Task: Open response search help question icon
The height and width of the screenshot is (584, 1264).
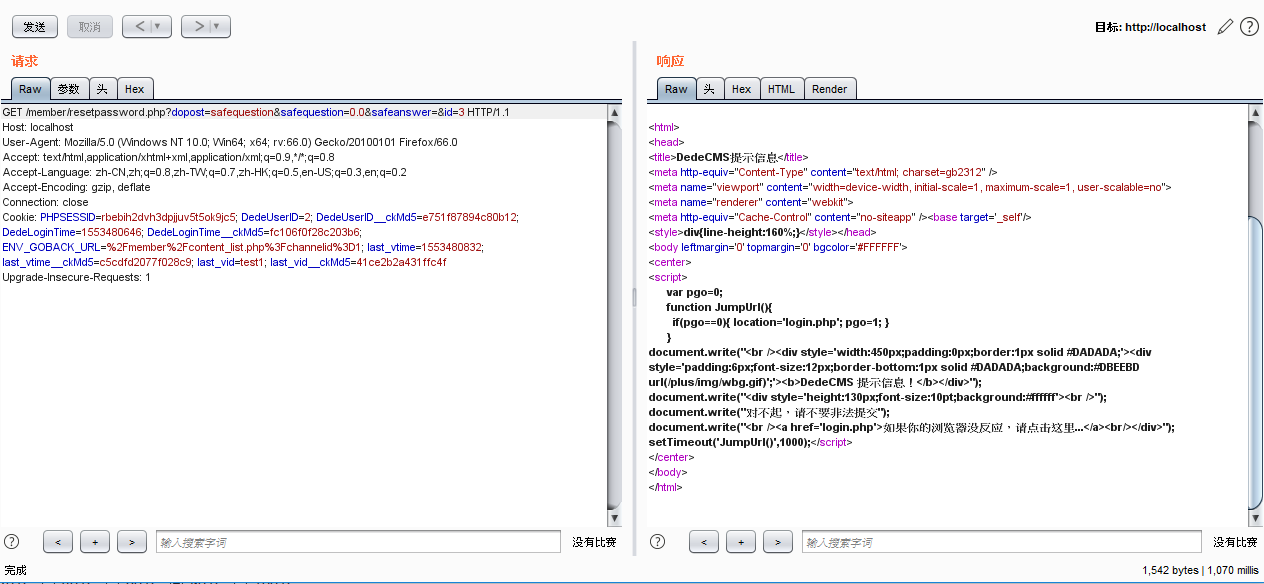Action: tap(658, 541)
